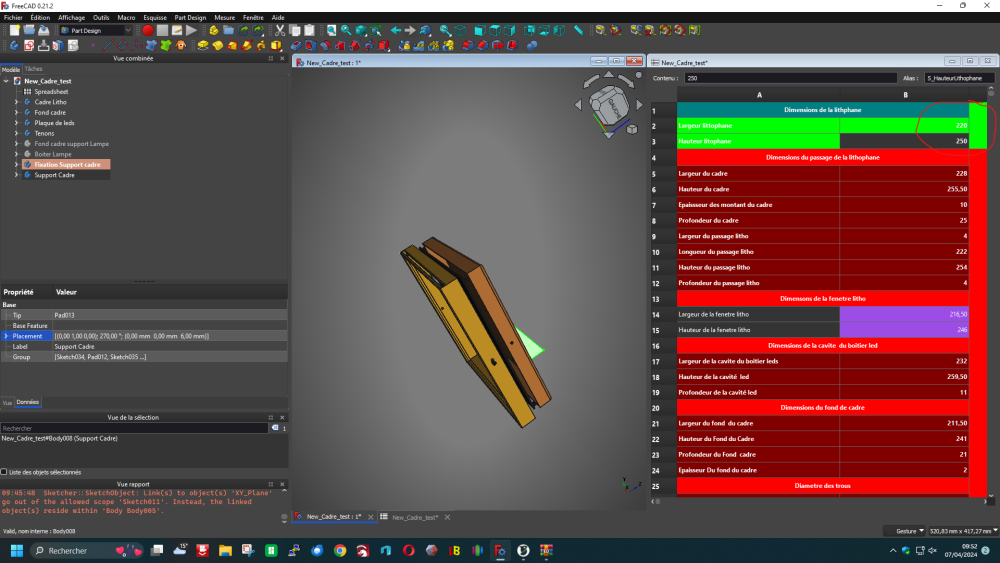Run macro with the play triangle icon
1000x563 pixels.
pyautogui.click(x=191, y=30)
